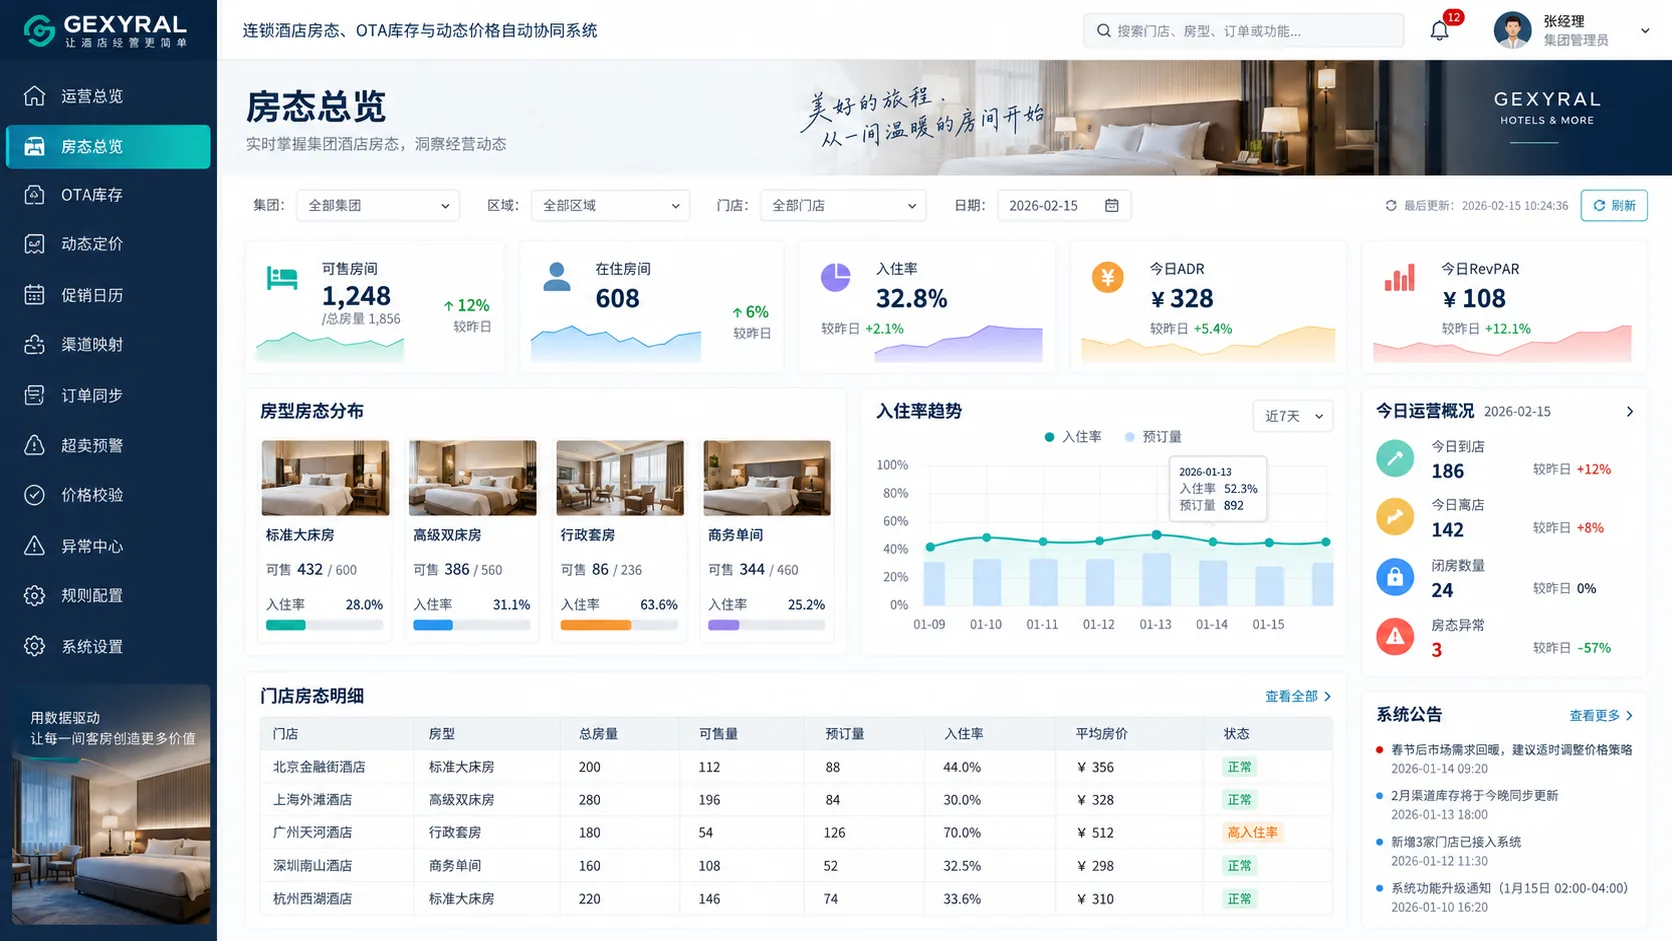This screenshot has width=1672, height=941.
Task: Click 杭州西湖酒店 table row name
Action: click(x=313, y=899)
